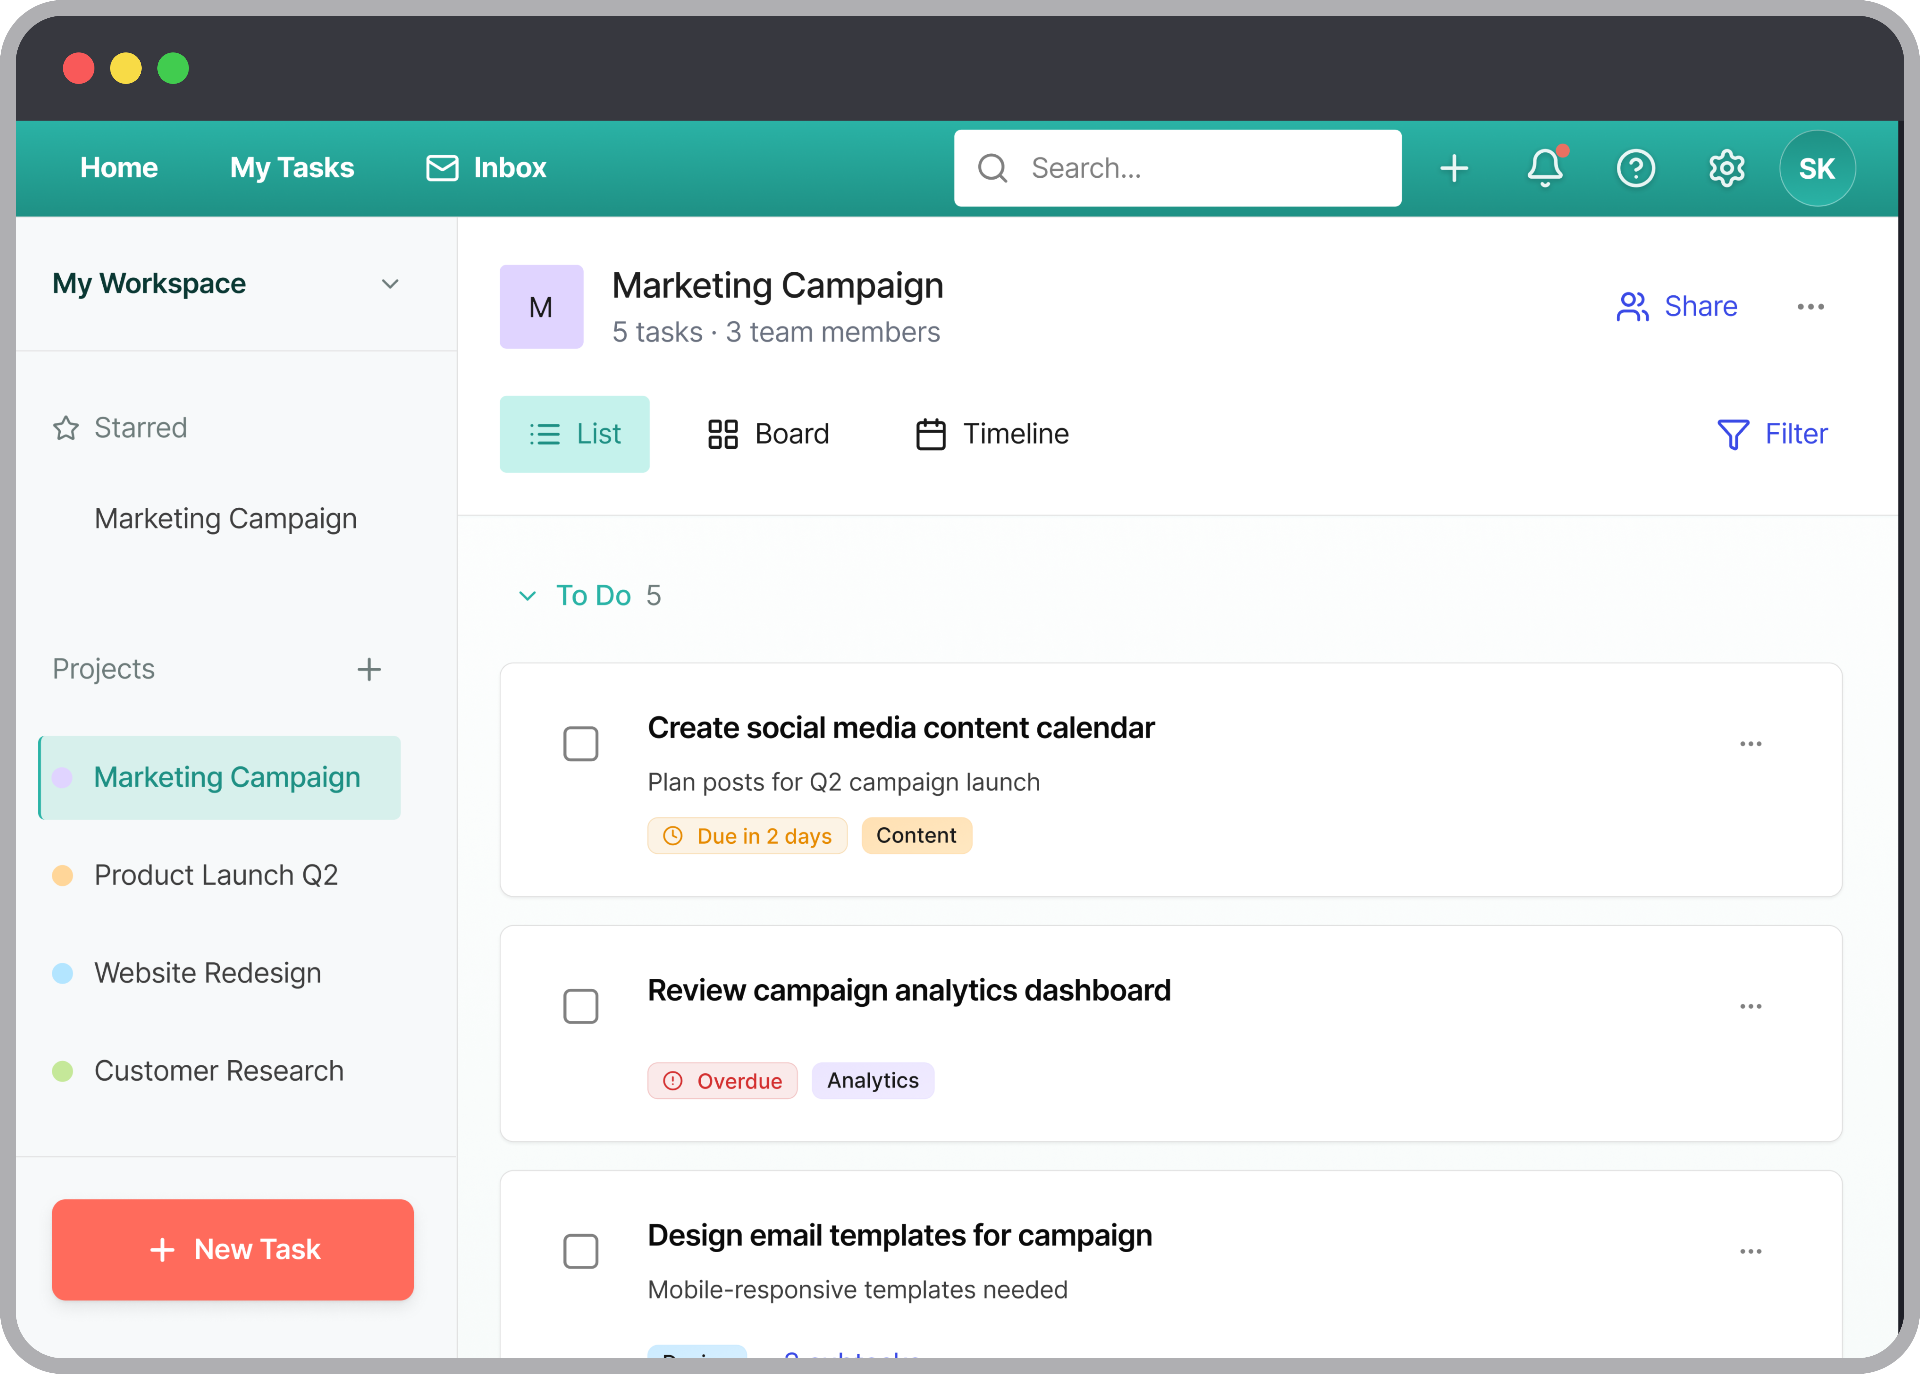Click the clock icon in Due in 2 days

point(673,836)
